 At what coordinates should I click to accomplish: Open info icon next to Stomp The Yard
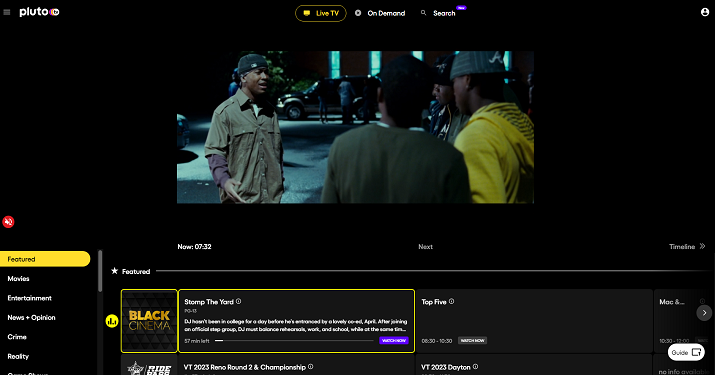click(x=238, y=302)
